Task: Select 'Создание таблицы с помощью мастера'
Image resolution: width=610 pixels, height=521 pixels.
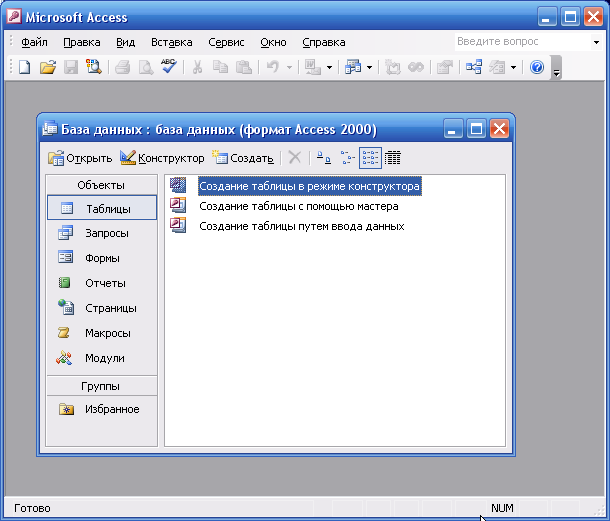Action: click(x=299, y=206)
